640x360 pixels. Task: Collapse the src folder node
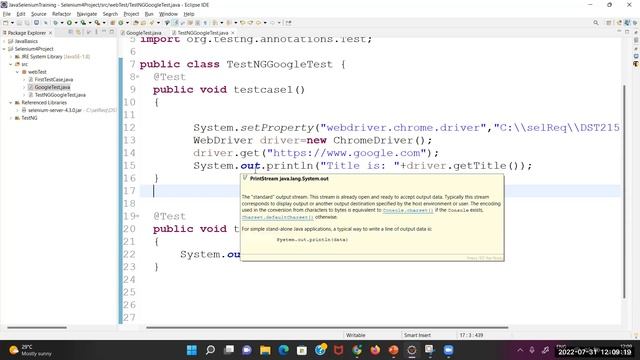pyautogui.click(x=11, y=64)
